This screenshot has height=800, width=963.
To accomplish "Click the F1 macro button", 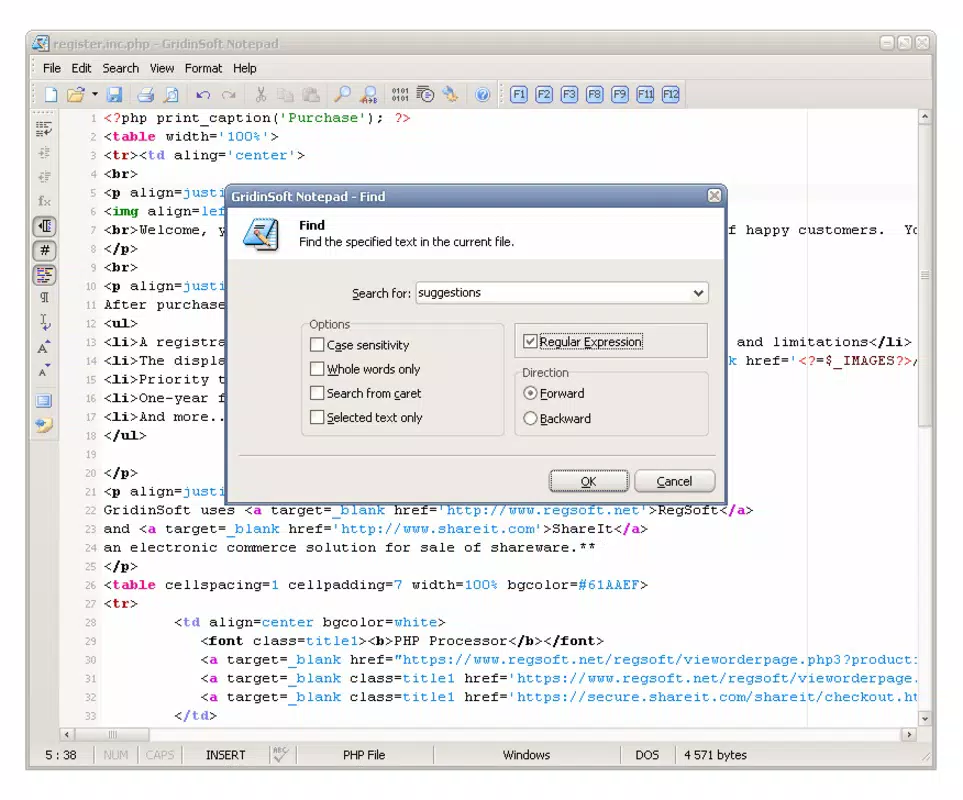I will pos(519,95).
